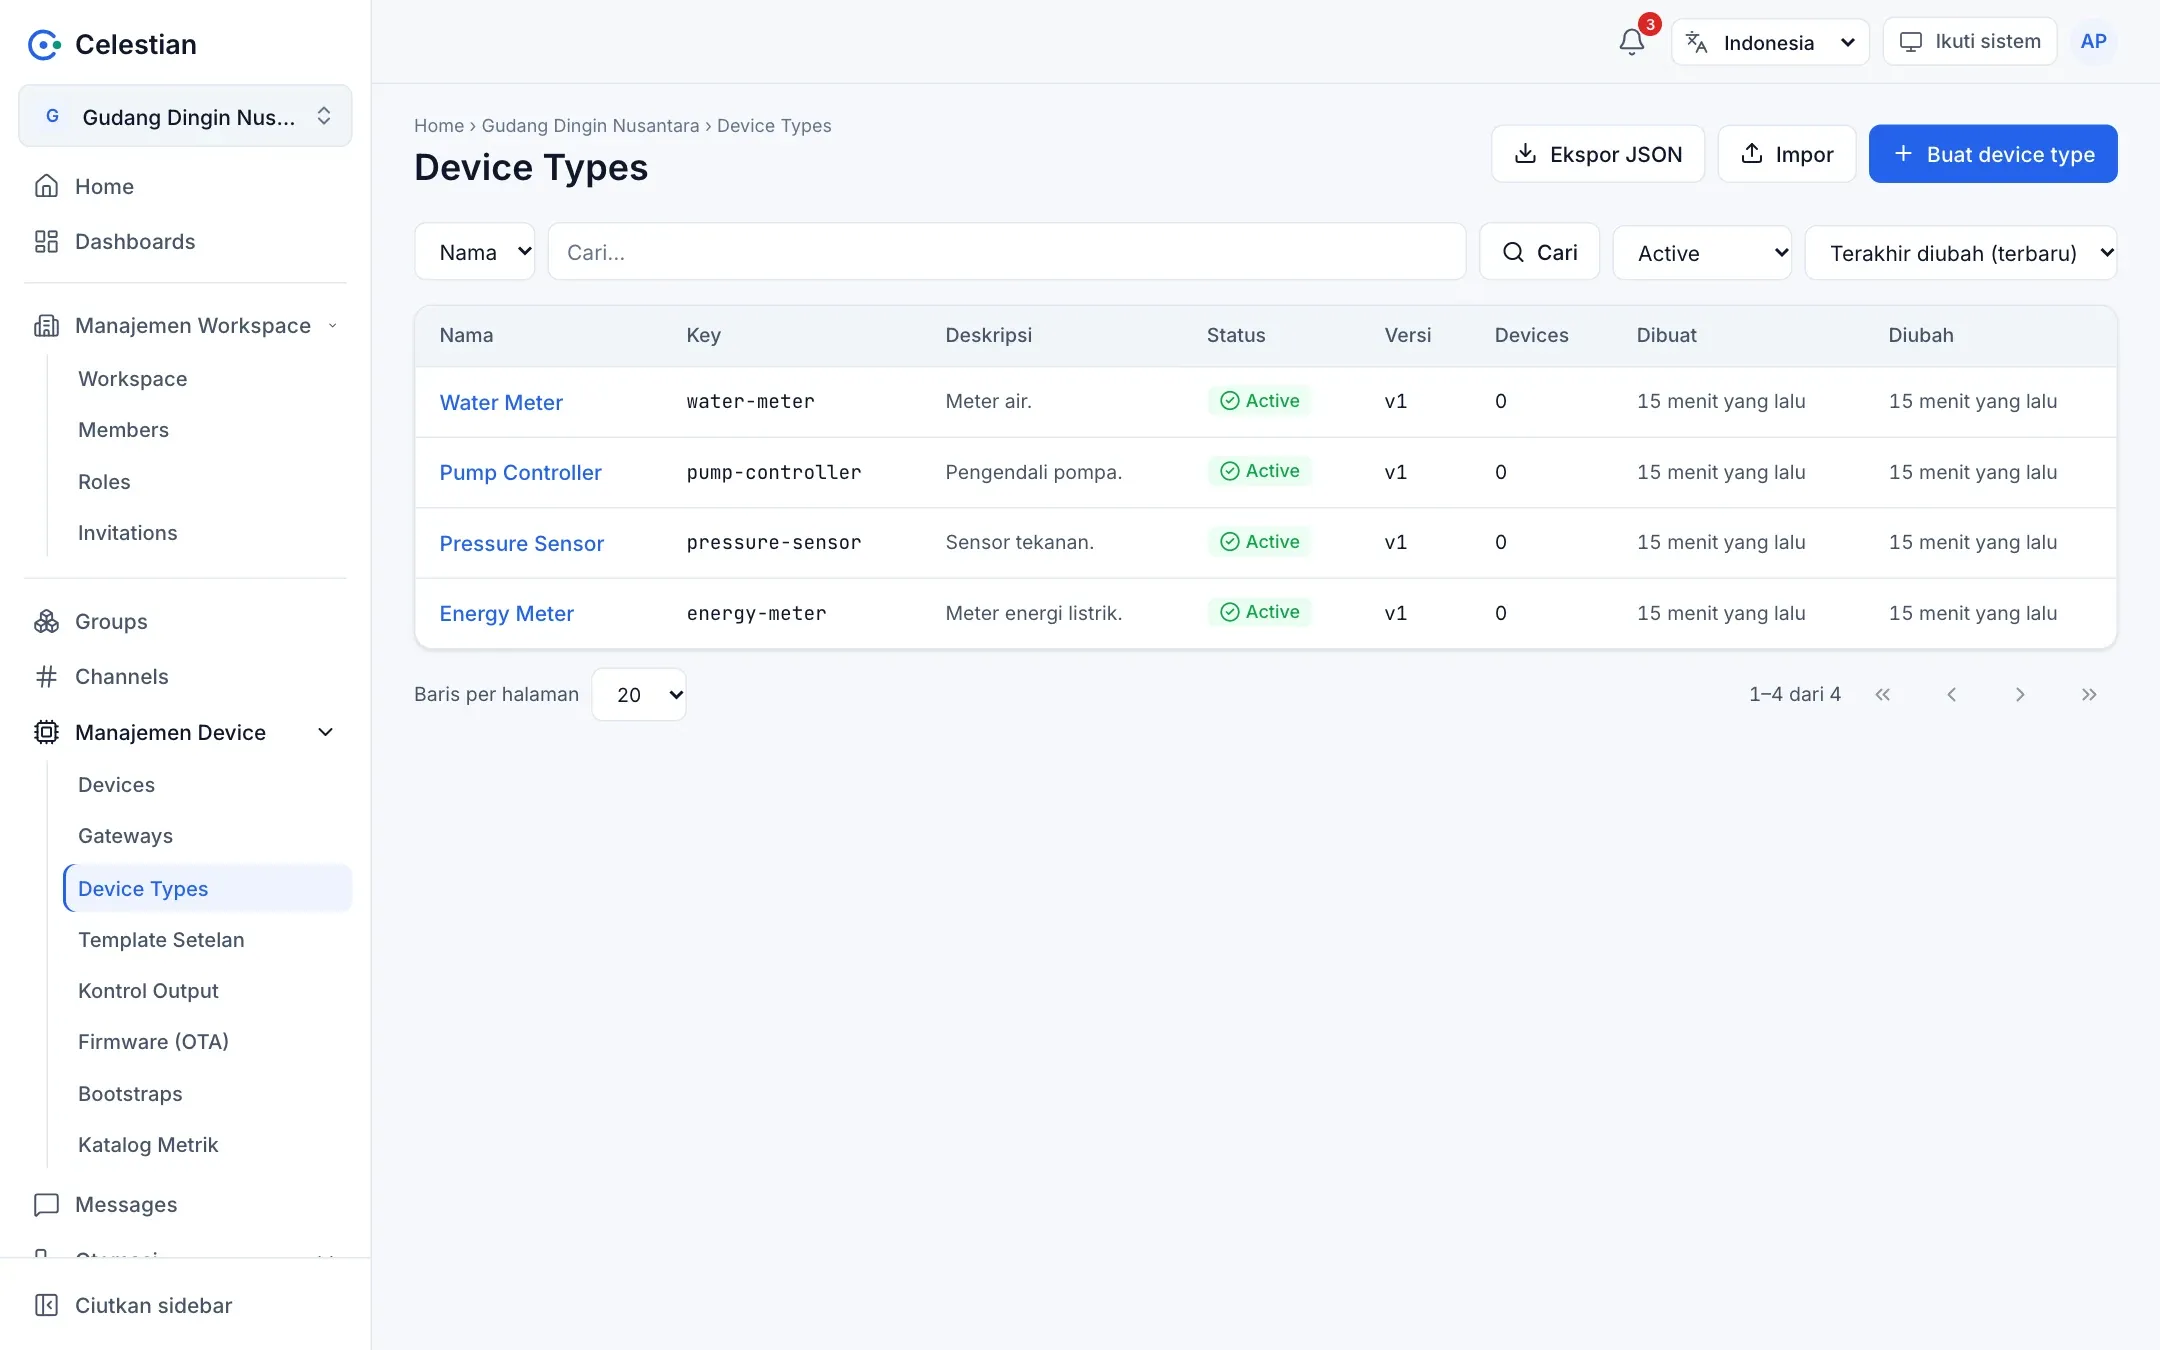Click the Cari search button
2160x1350 pixels.
tap(1540, 252)
